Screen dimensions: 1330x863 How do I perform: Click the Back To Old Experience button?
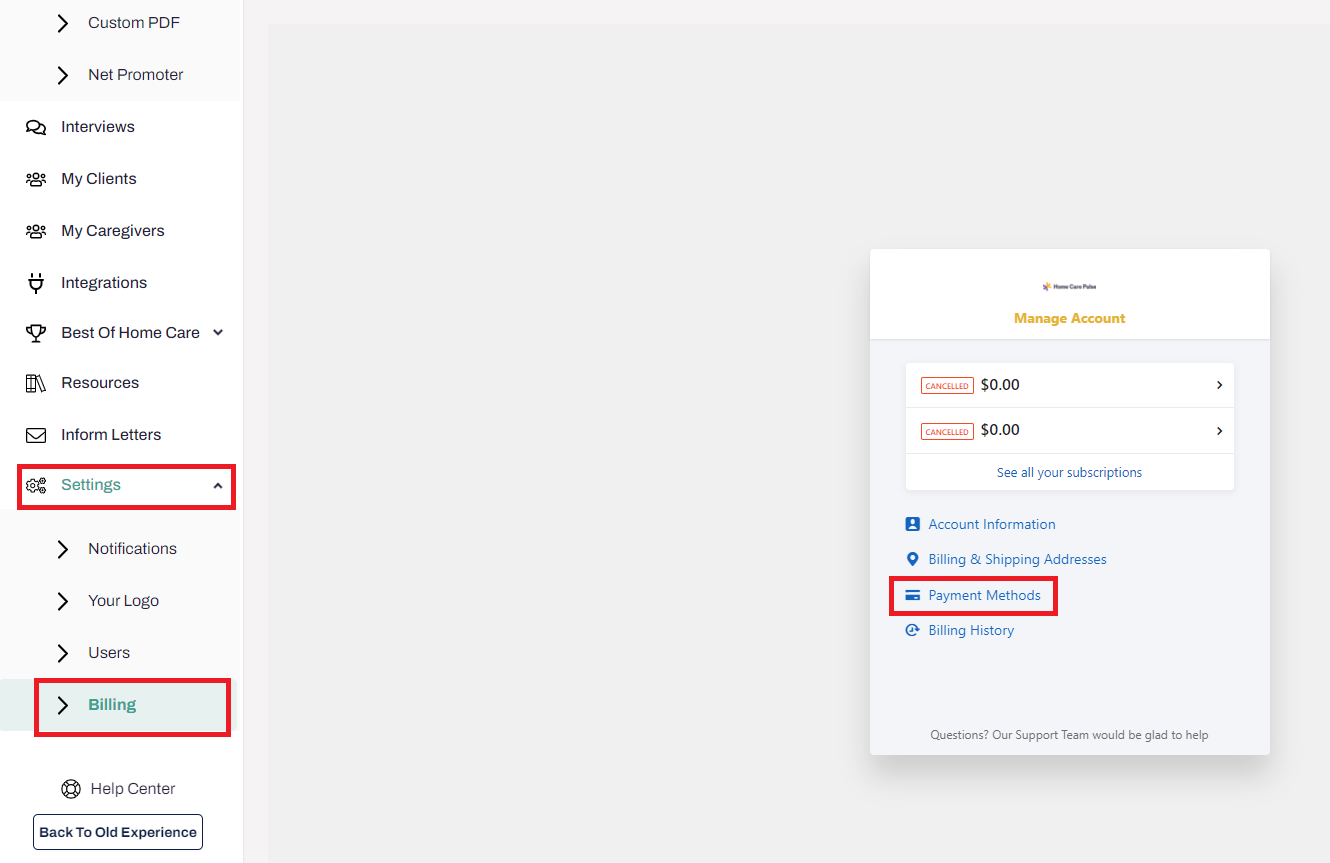coord(117,831)
